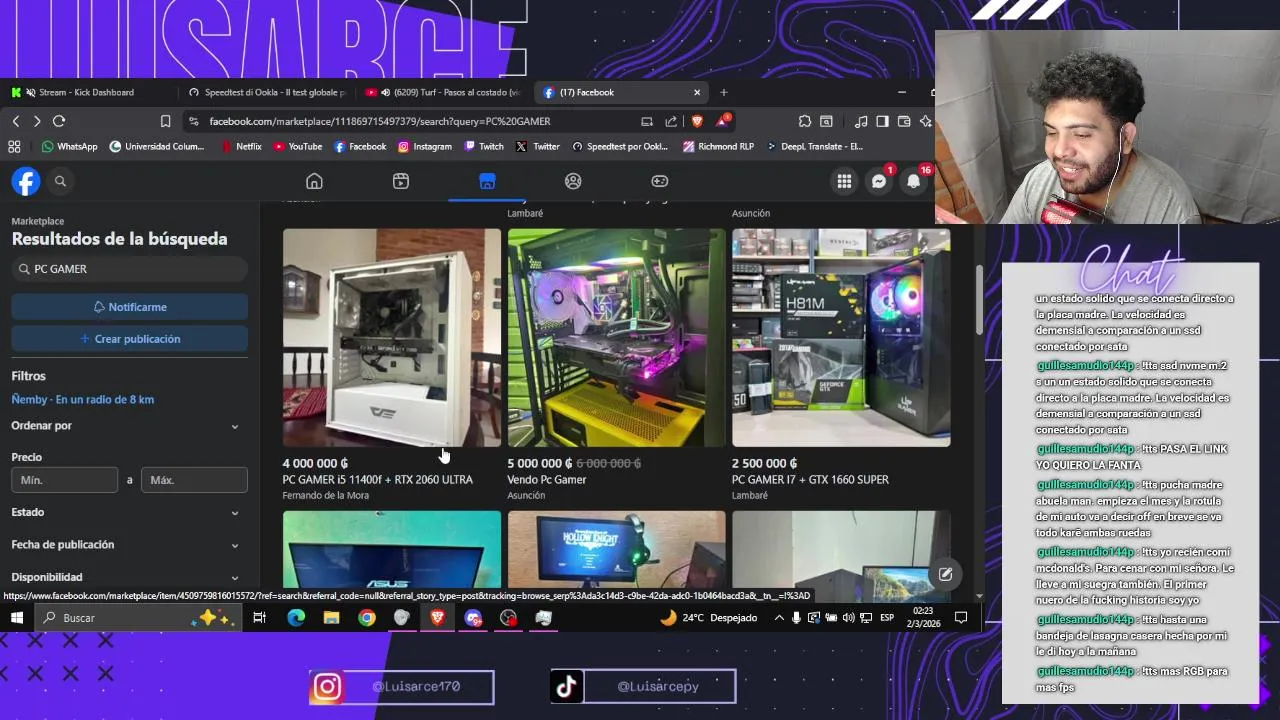Viewport: 1280px width, 720px height.
Task: Open Brave Leo AI sparkle icon
Action: coord(926,121)
